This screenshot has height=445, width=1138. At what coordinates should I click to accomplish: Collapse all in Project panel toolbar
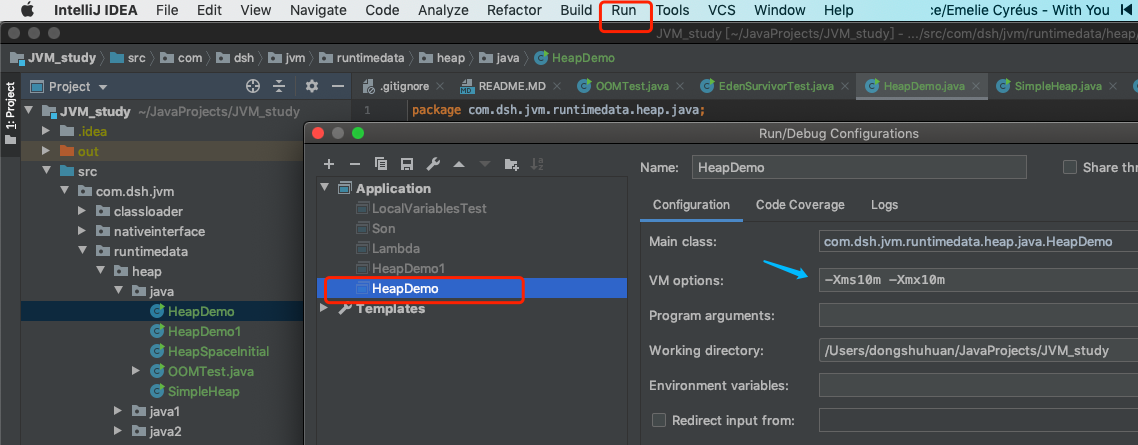click(279, 86)
